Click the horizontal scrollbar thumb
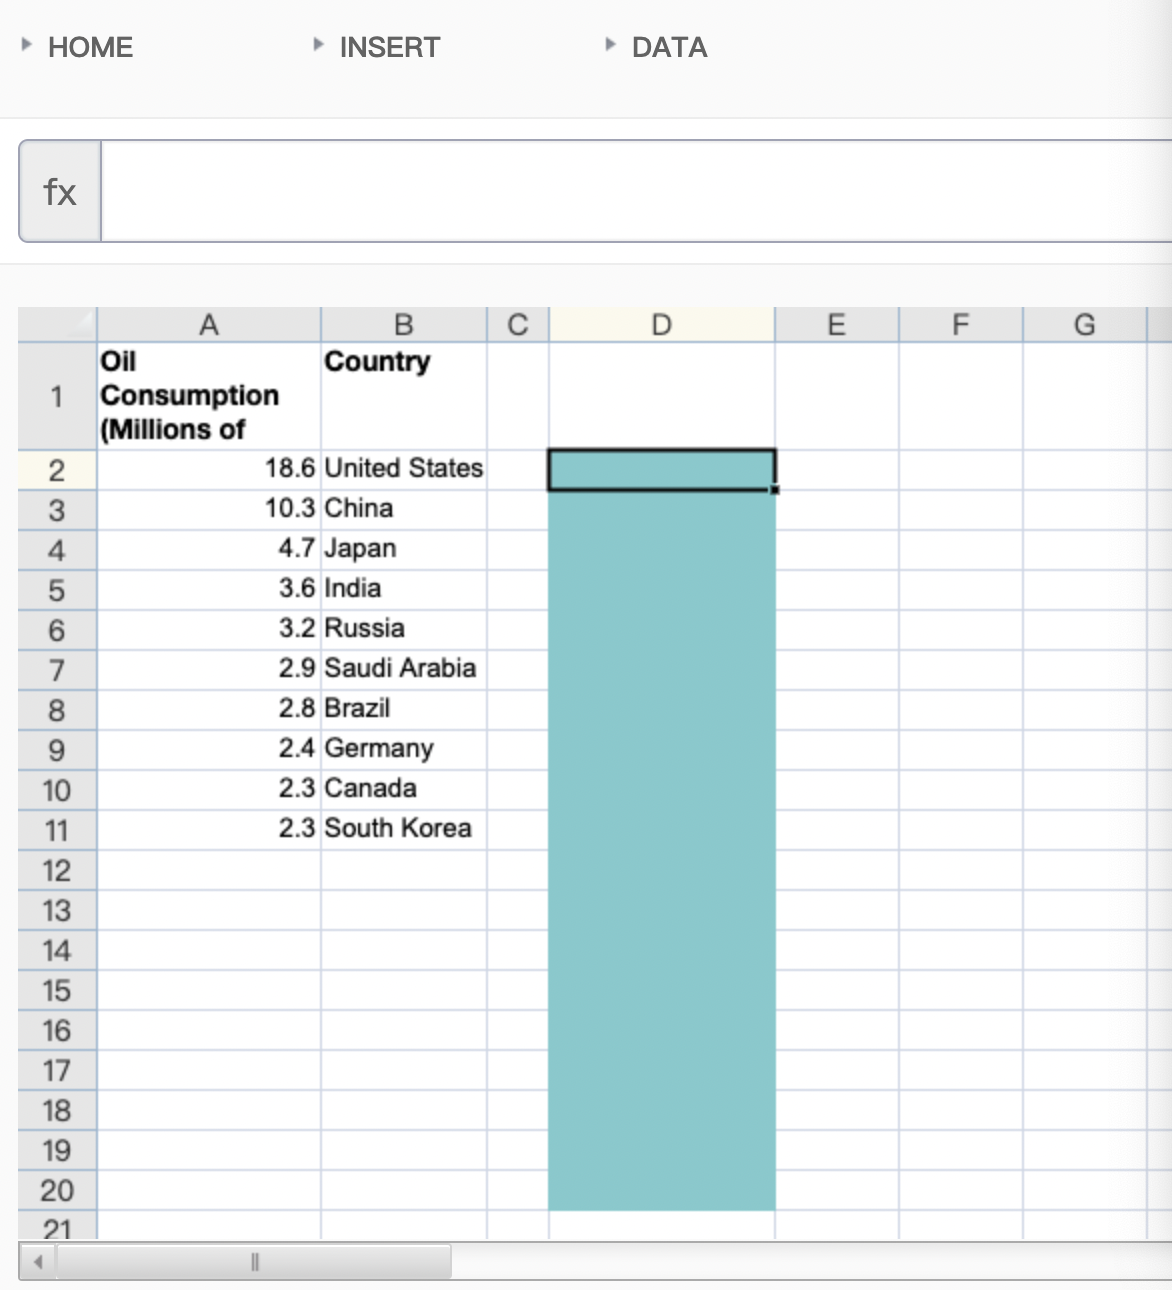 pyautogui.click(x=254, y=1262)
